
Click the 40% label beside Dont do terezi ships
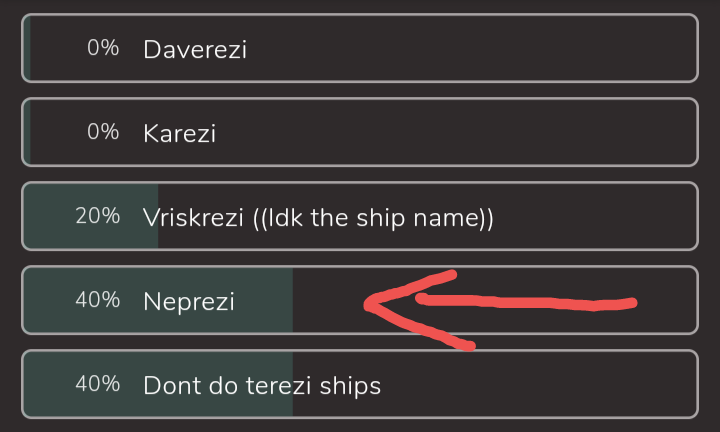pos(98,384)
